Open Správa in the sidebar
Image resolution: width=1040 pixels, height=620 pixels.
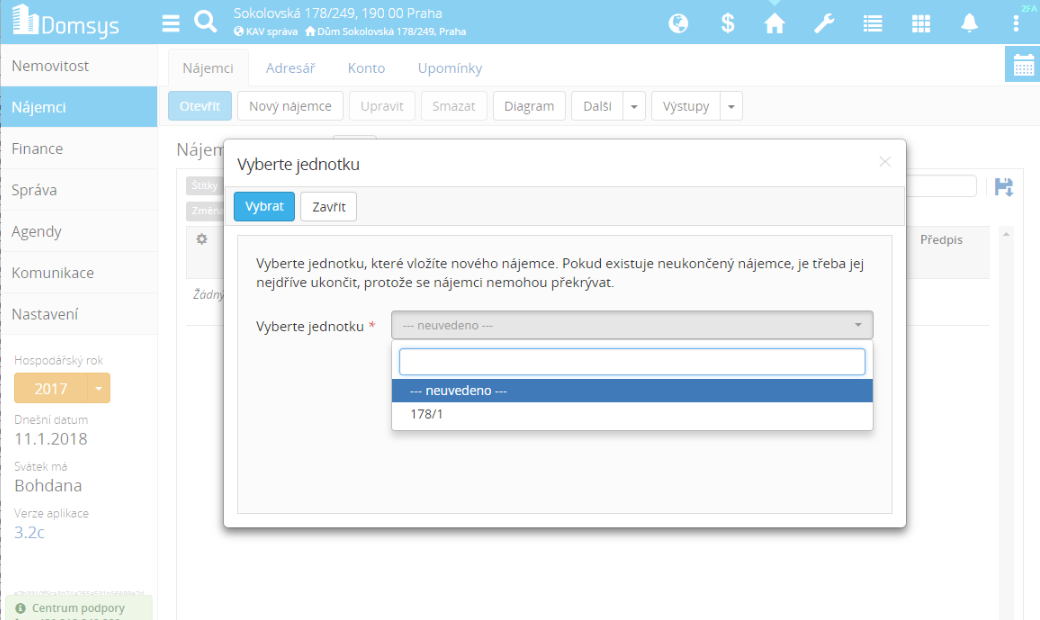78,190
